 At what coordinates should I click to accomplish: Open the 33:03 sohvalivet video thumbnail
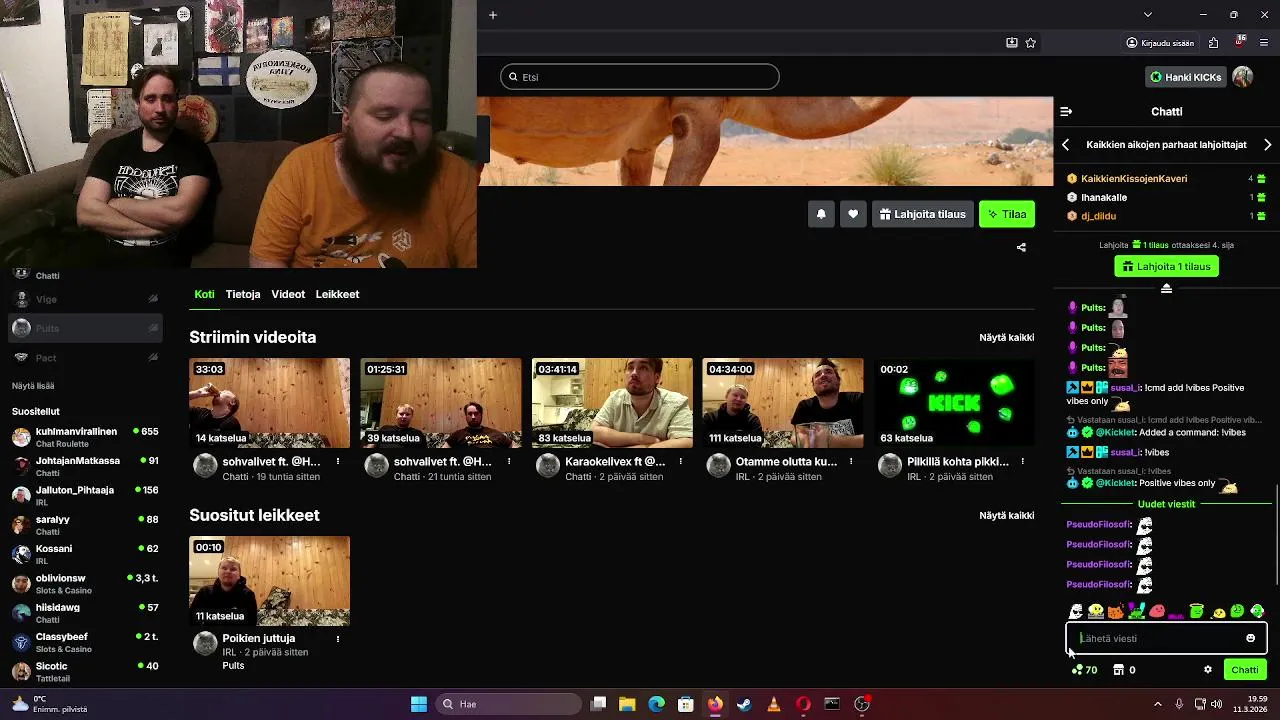tap(270, 402)
